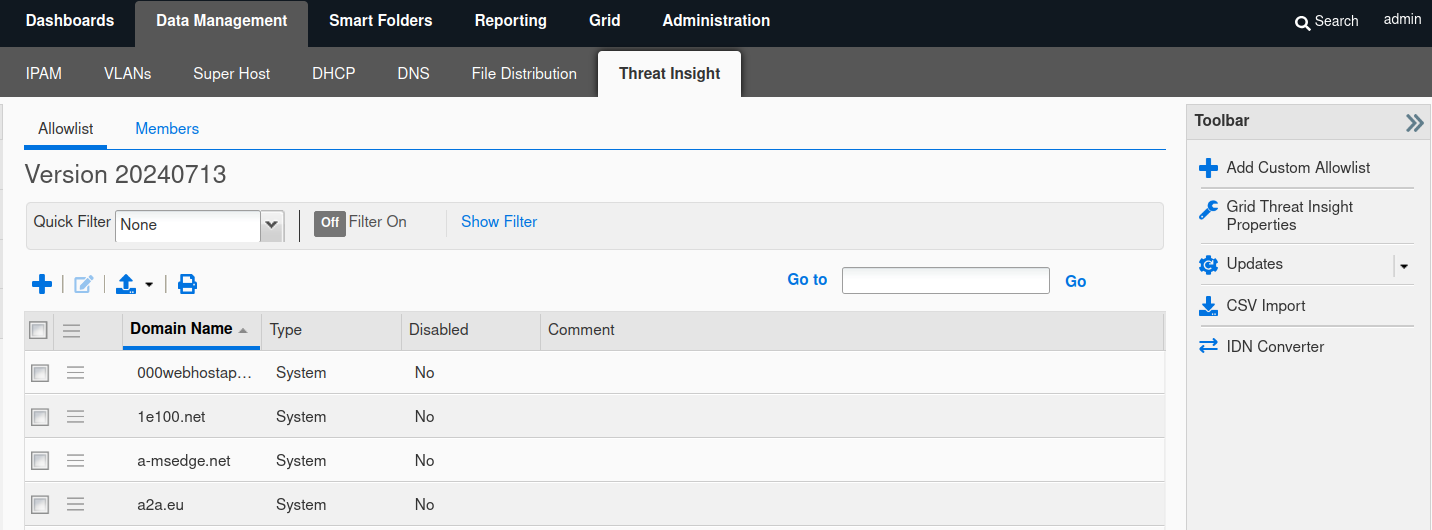Open Grid Threat Insight Properties wrench icon
Viewport: 1432px width, 530px height.
point(1208,208)
